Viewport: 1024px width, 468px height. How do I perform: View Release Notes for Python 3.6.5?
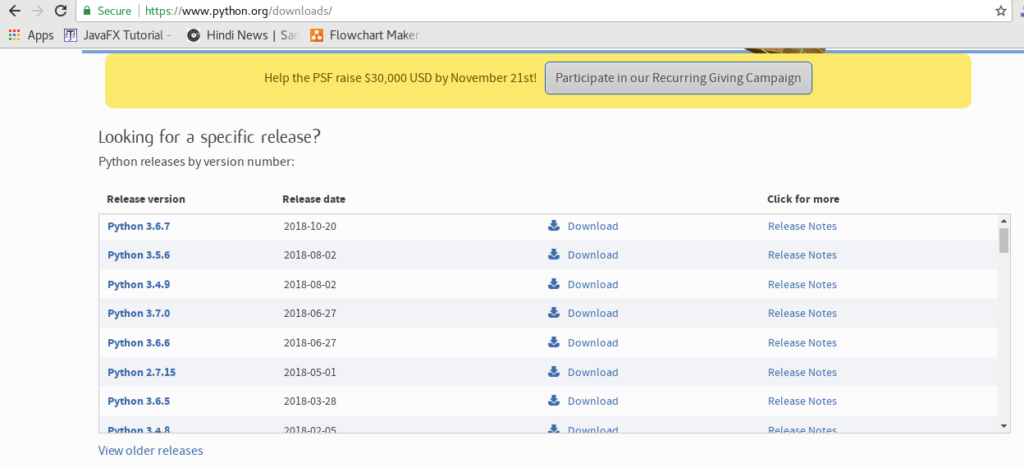tap(802, 401)
